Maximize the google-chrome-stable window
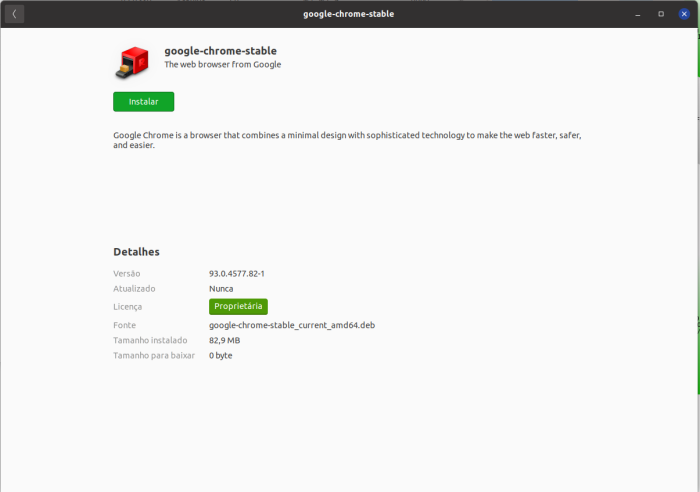 (x=661, y=14)
